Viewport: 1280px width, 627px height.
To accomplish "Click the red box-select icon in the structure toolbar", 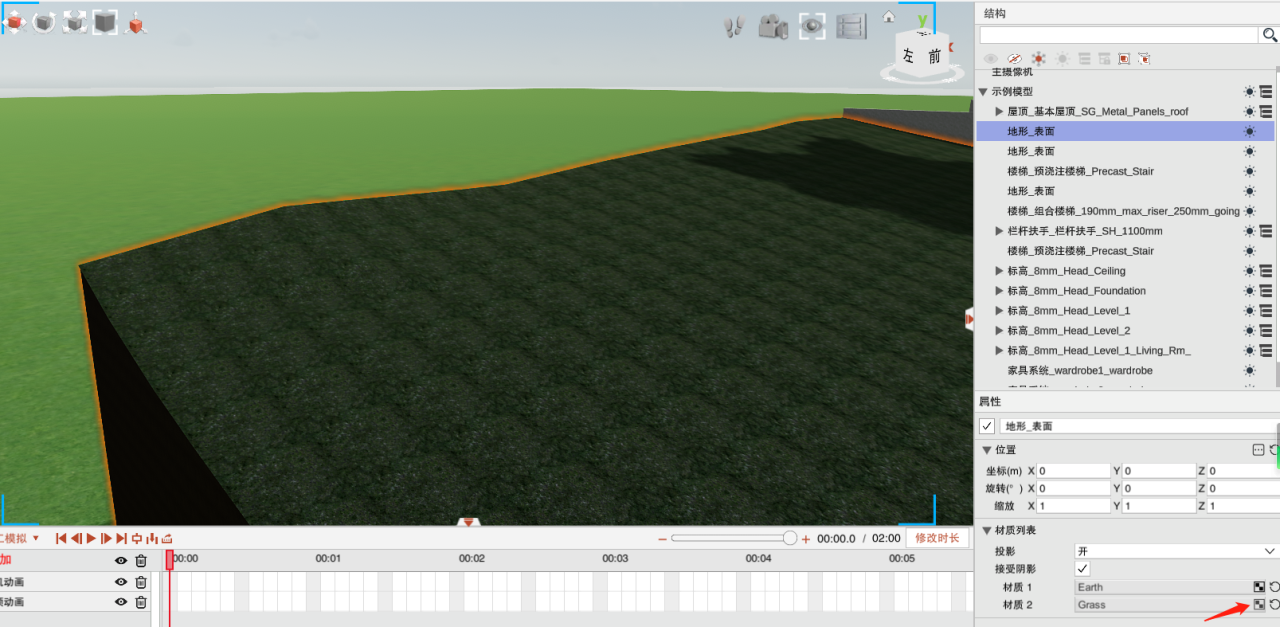I will pos(1124,59).
